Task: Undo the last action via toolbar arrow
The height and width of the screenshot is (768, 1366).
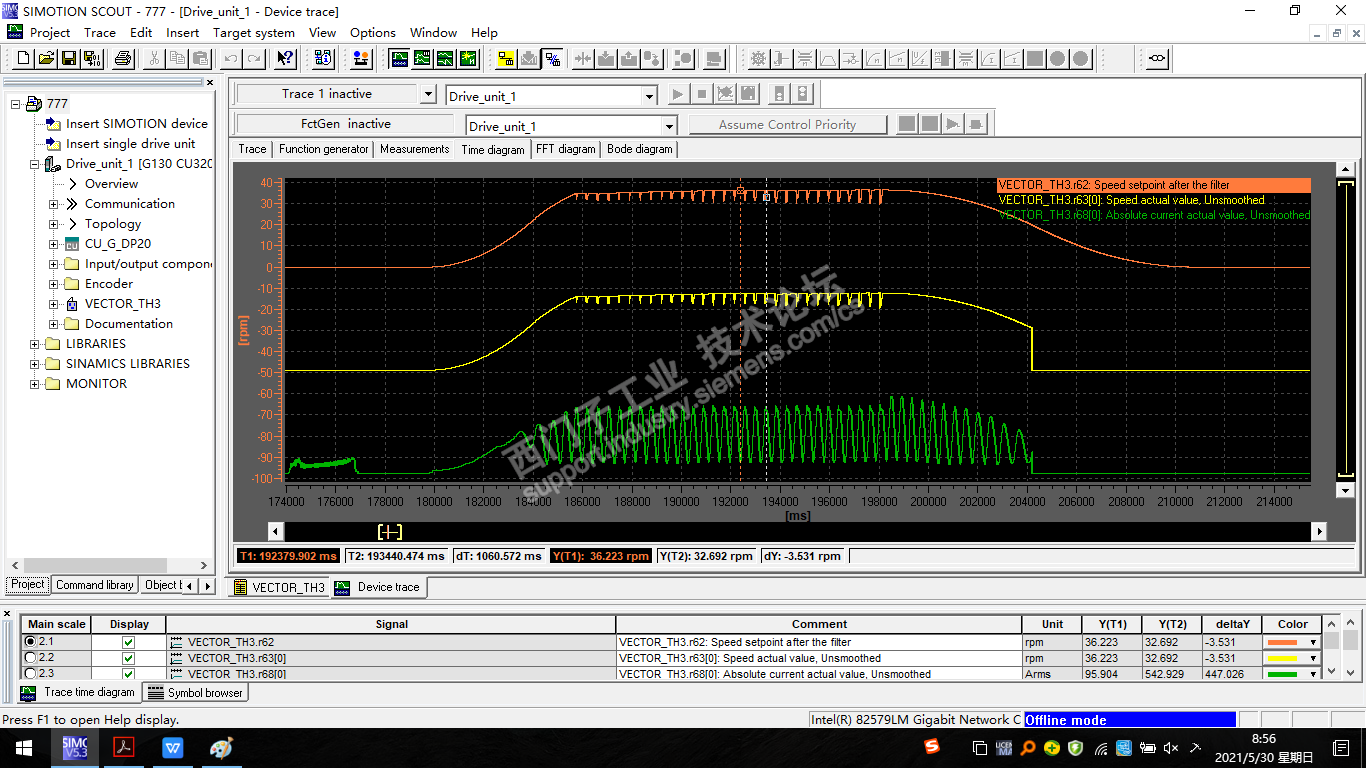Action: tap(231, 59)
